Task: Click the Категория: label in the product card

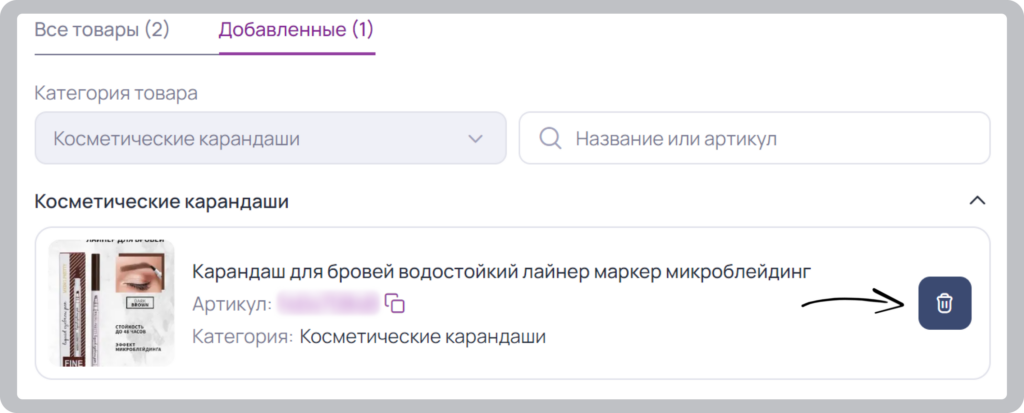Action: pos(242,337)
